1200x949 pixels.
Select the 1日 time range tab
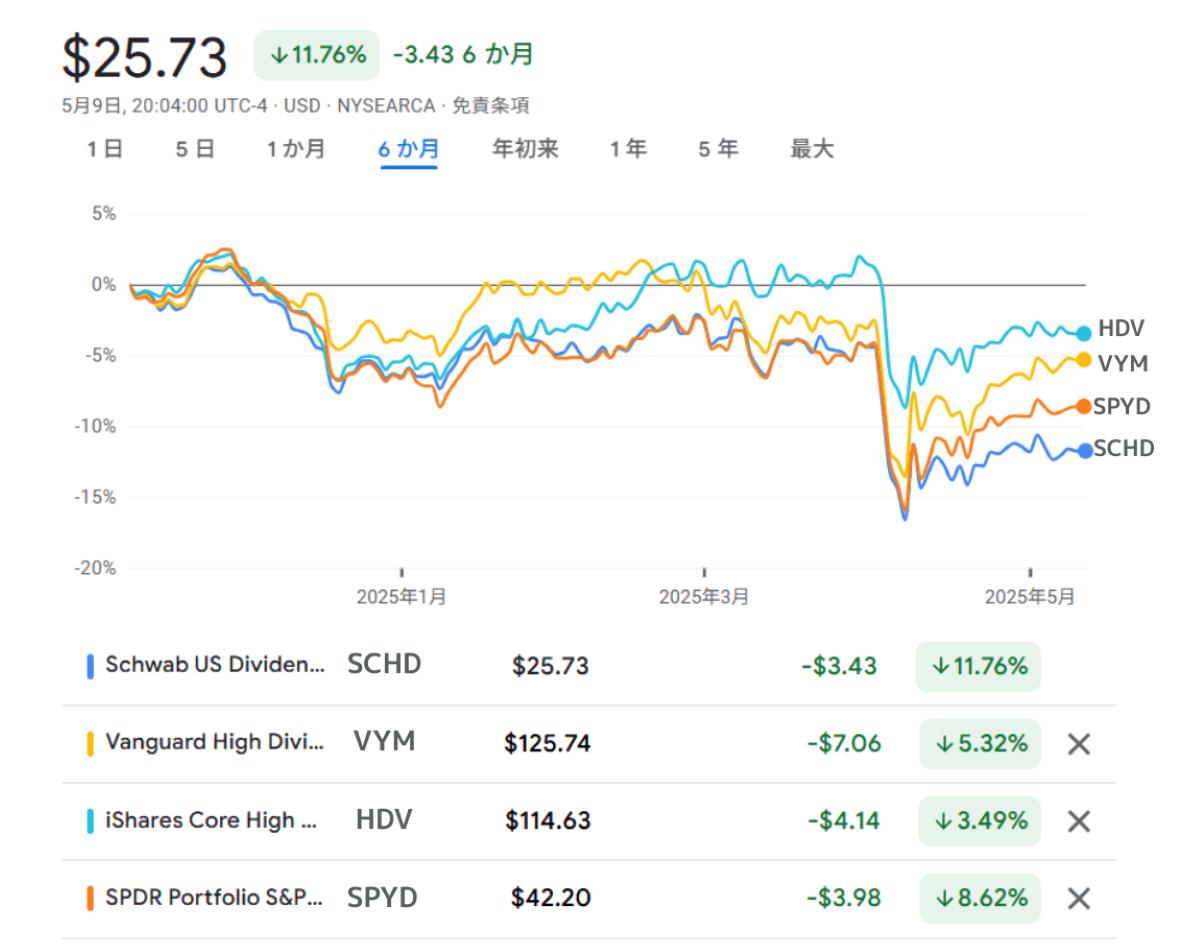tap(105, 150)
